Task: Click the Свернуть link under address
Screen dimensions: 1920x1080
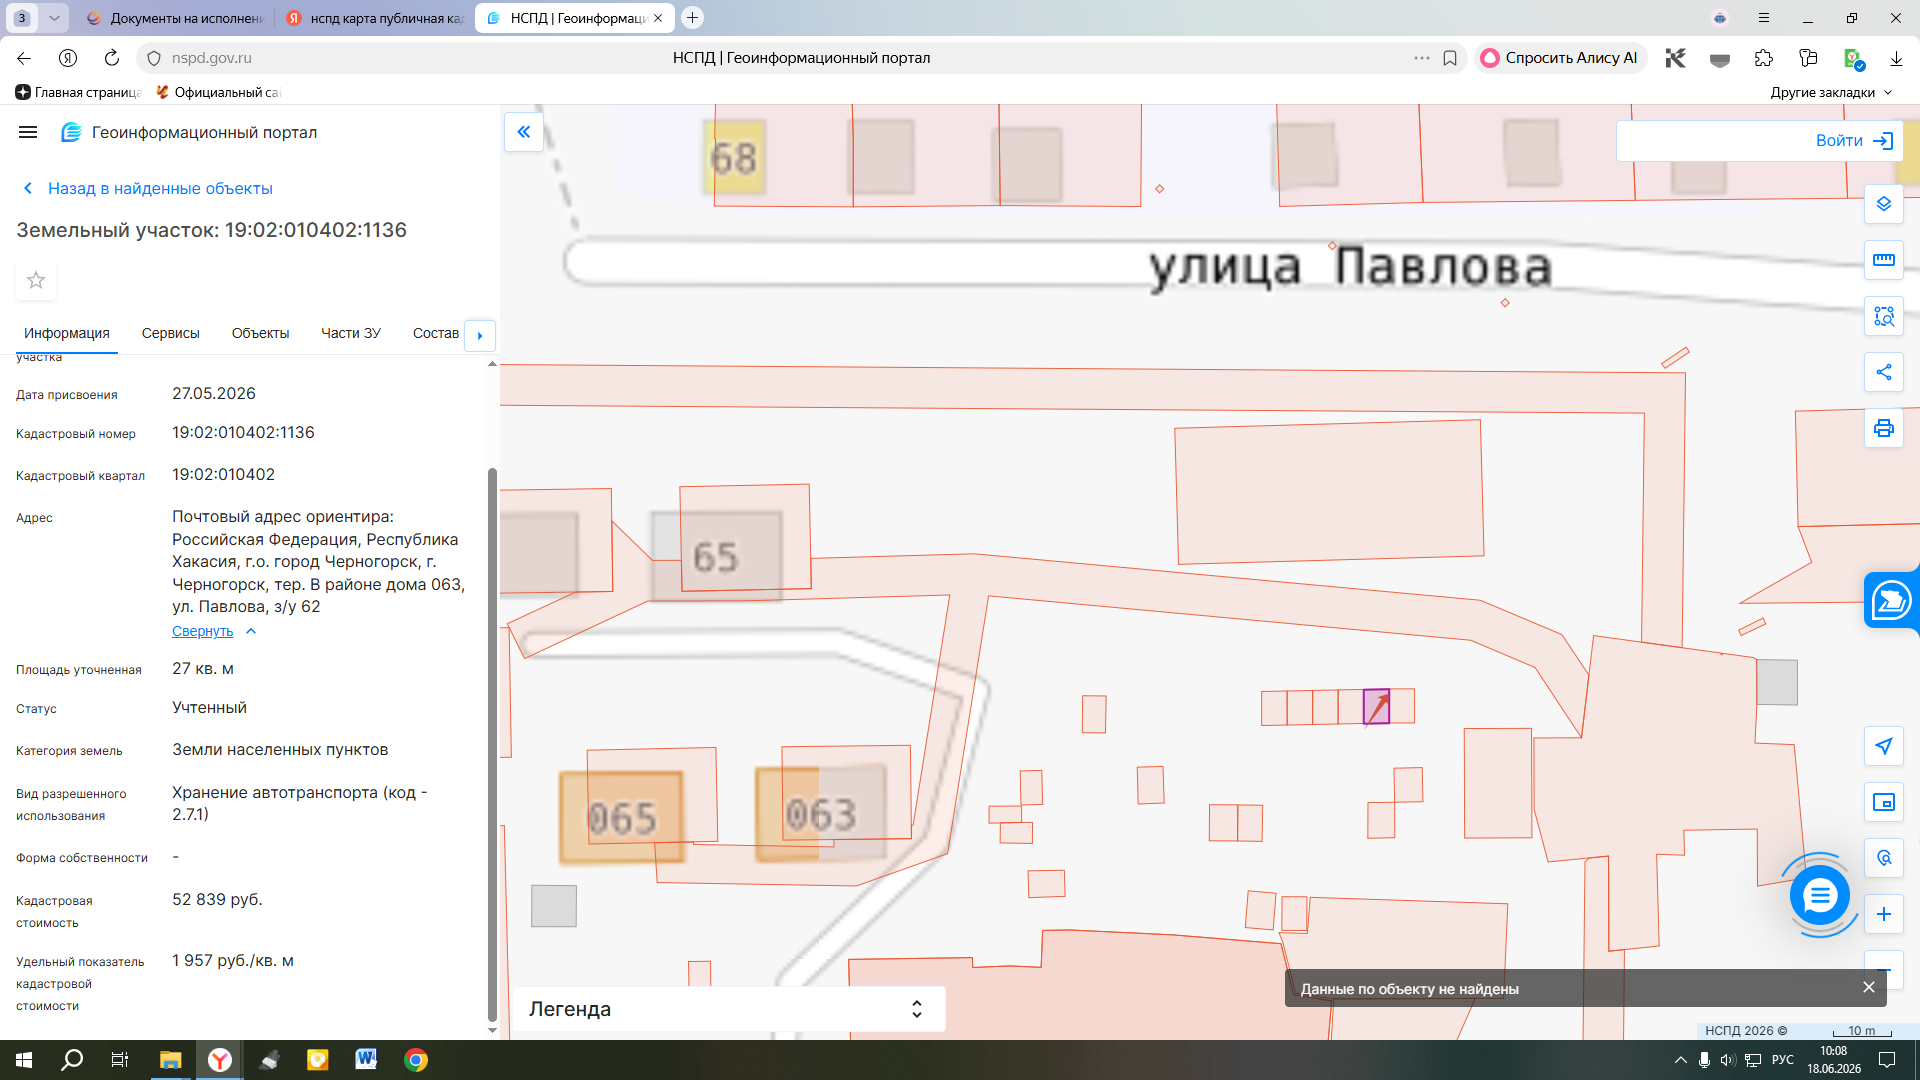Action: pyautogui.click(x=202, y=631)
